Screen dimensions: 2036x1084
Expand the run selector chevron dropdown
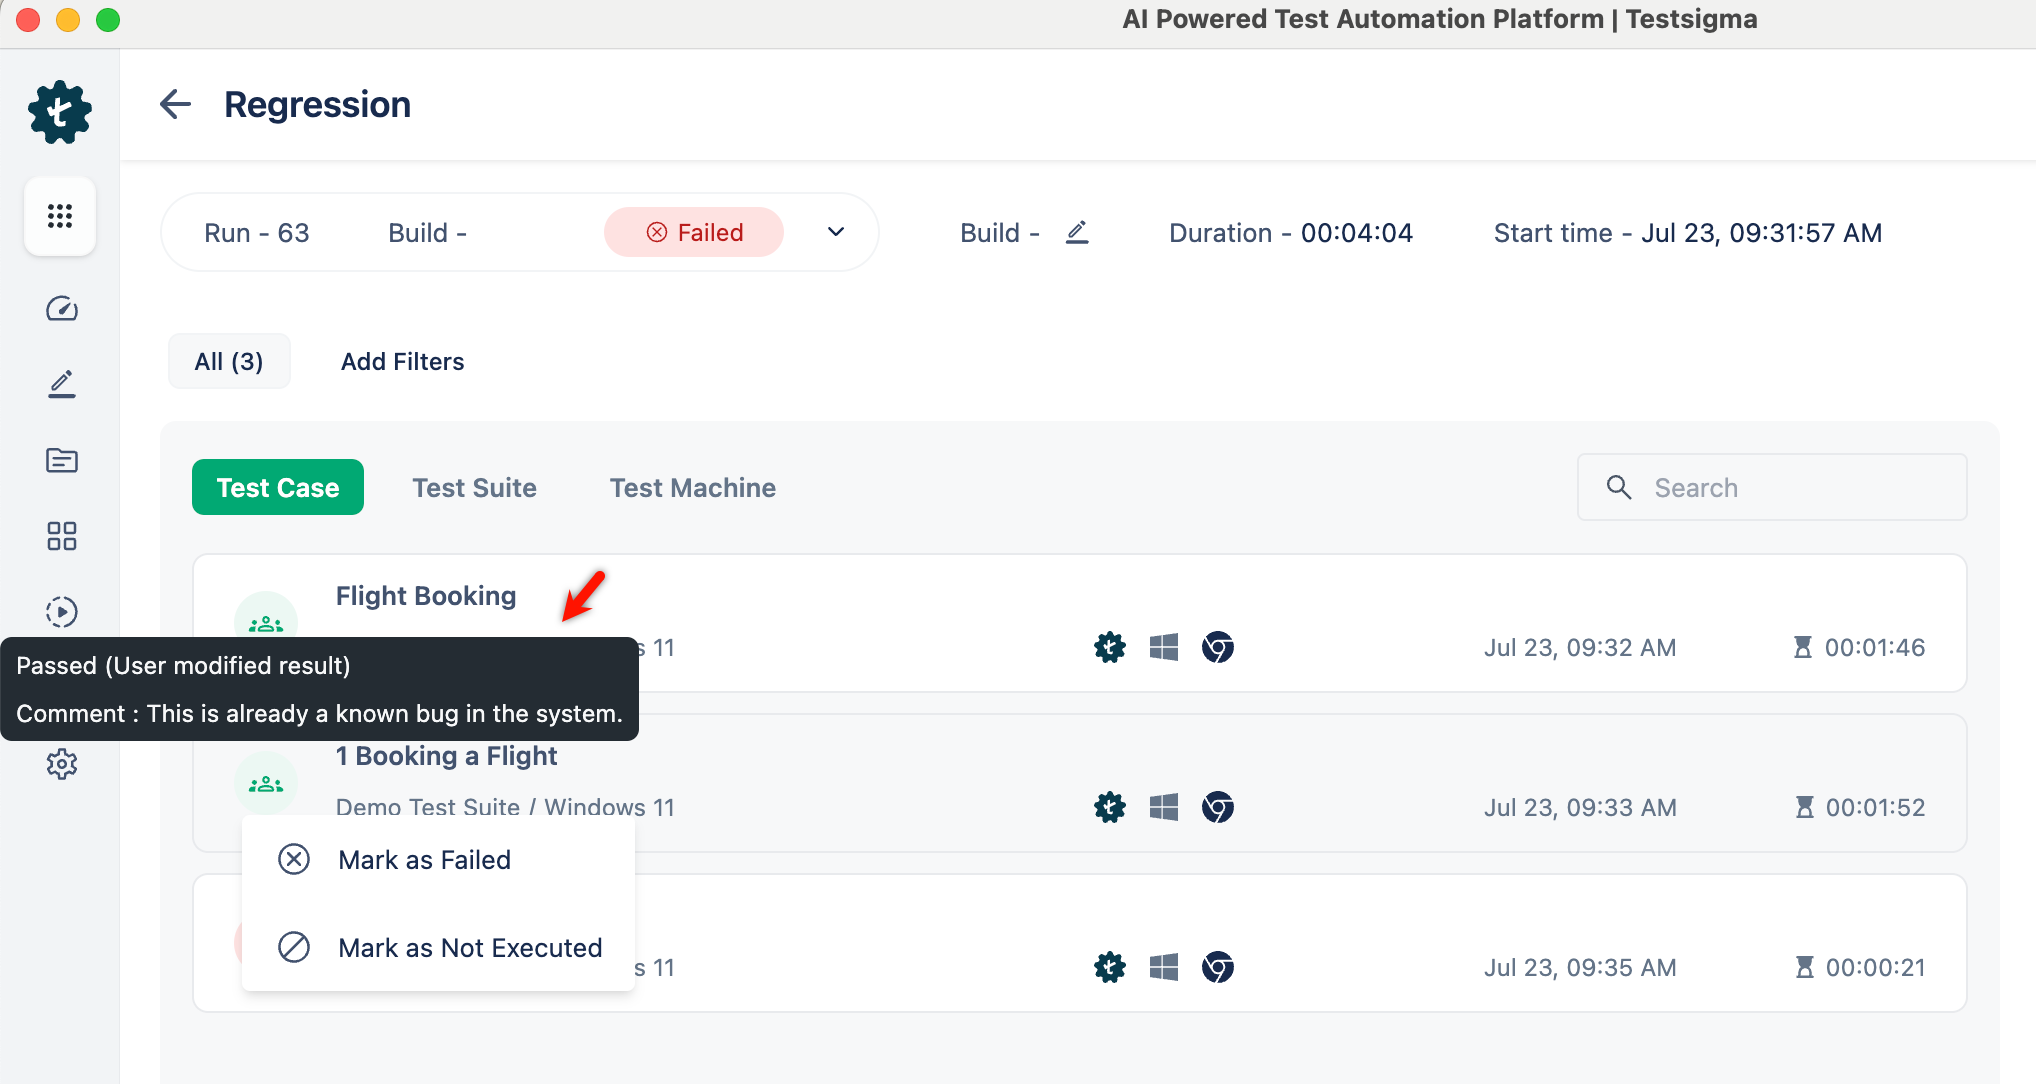point(836,232)
